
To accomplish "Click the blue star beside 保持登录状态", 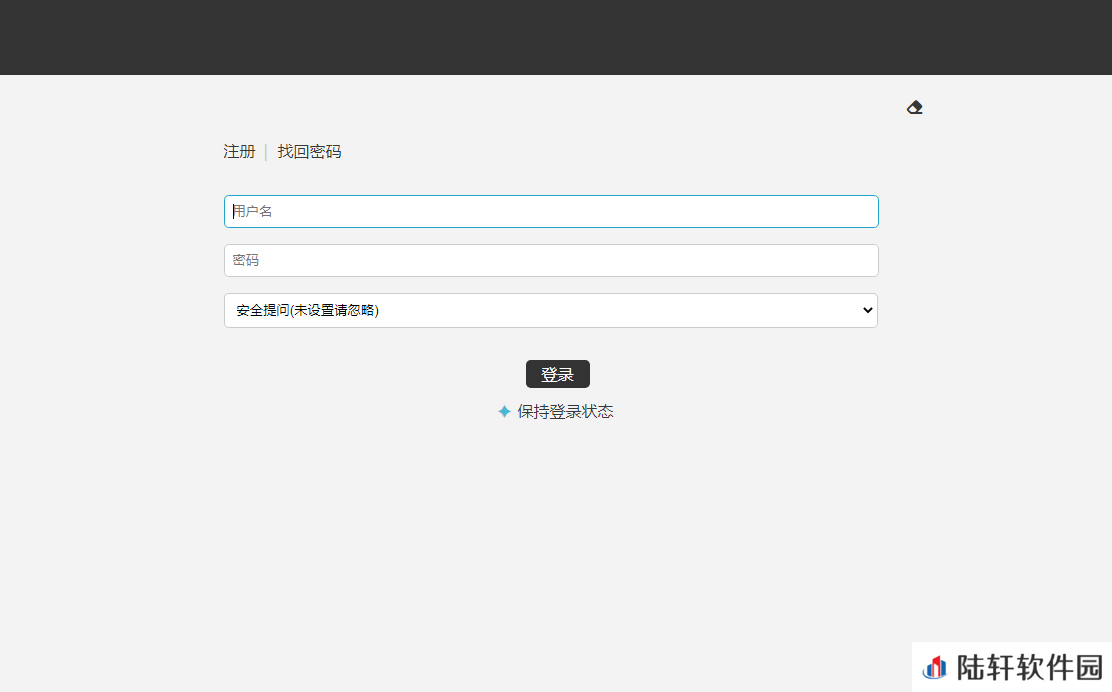I will pos(504,412).
